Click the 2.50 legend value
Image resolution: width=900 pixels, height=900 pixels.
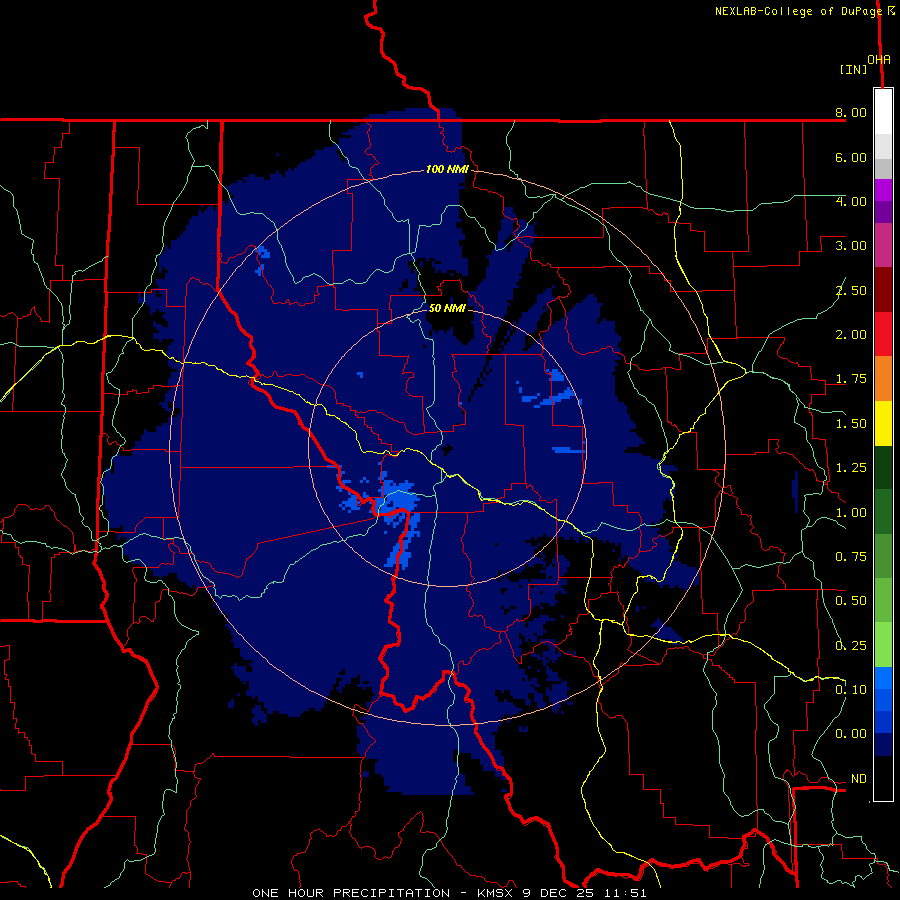pyautogui.click(x=851, y=290)
